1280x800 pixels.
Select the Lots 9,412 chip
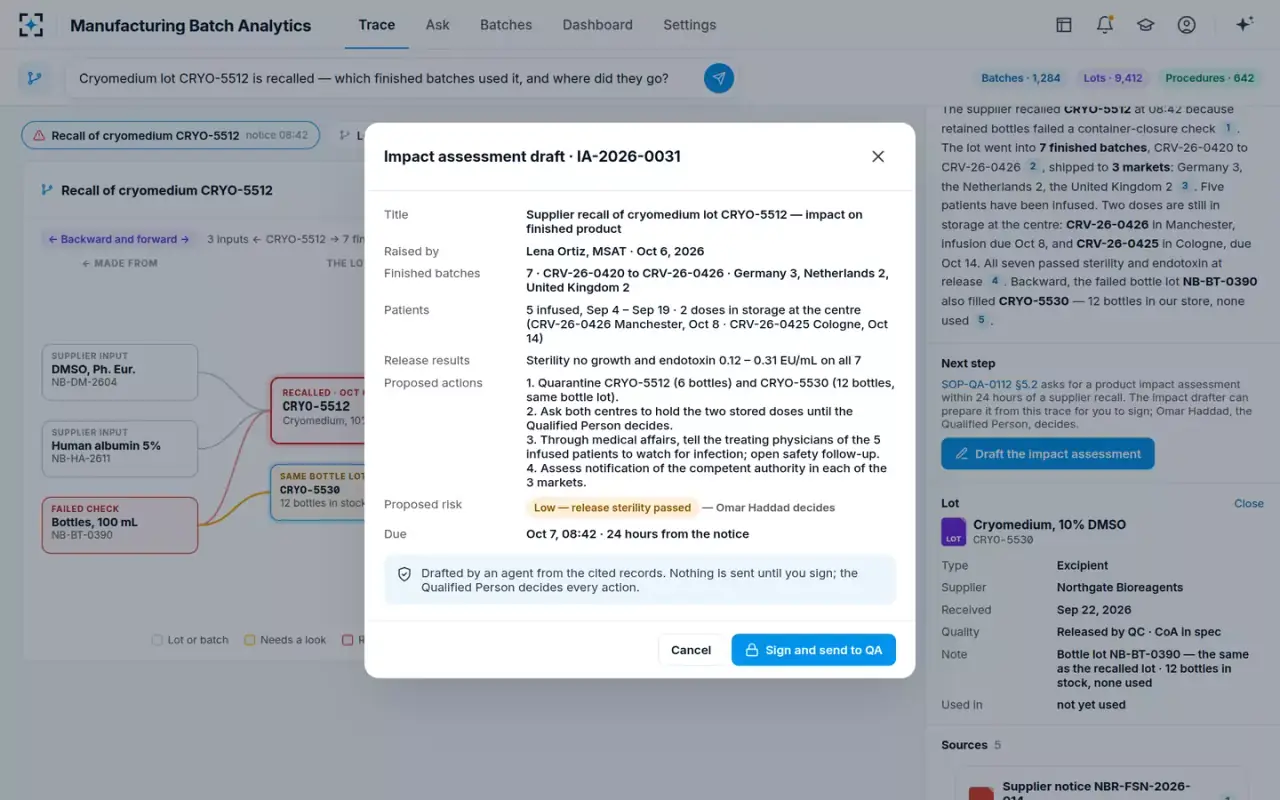(1113, 78)
